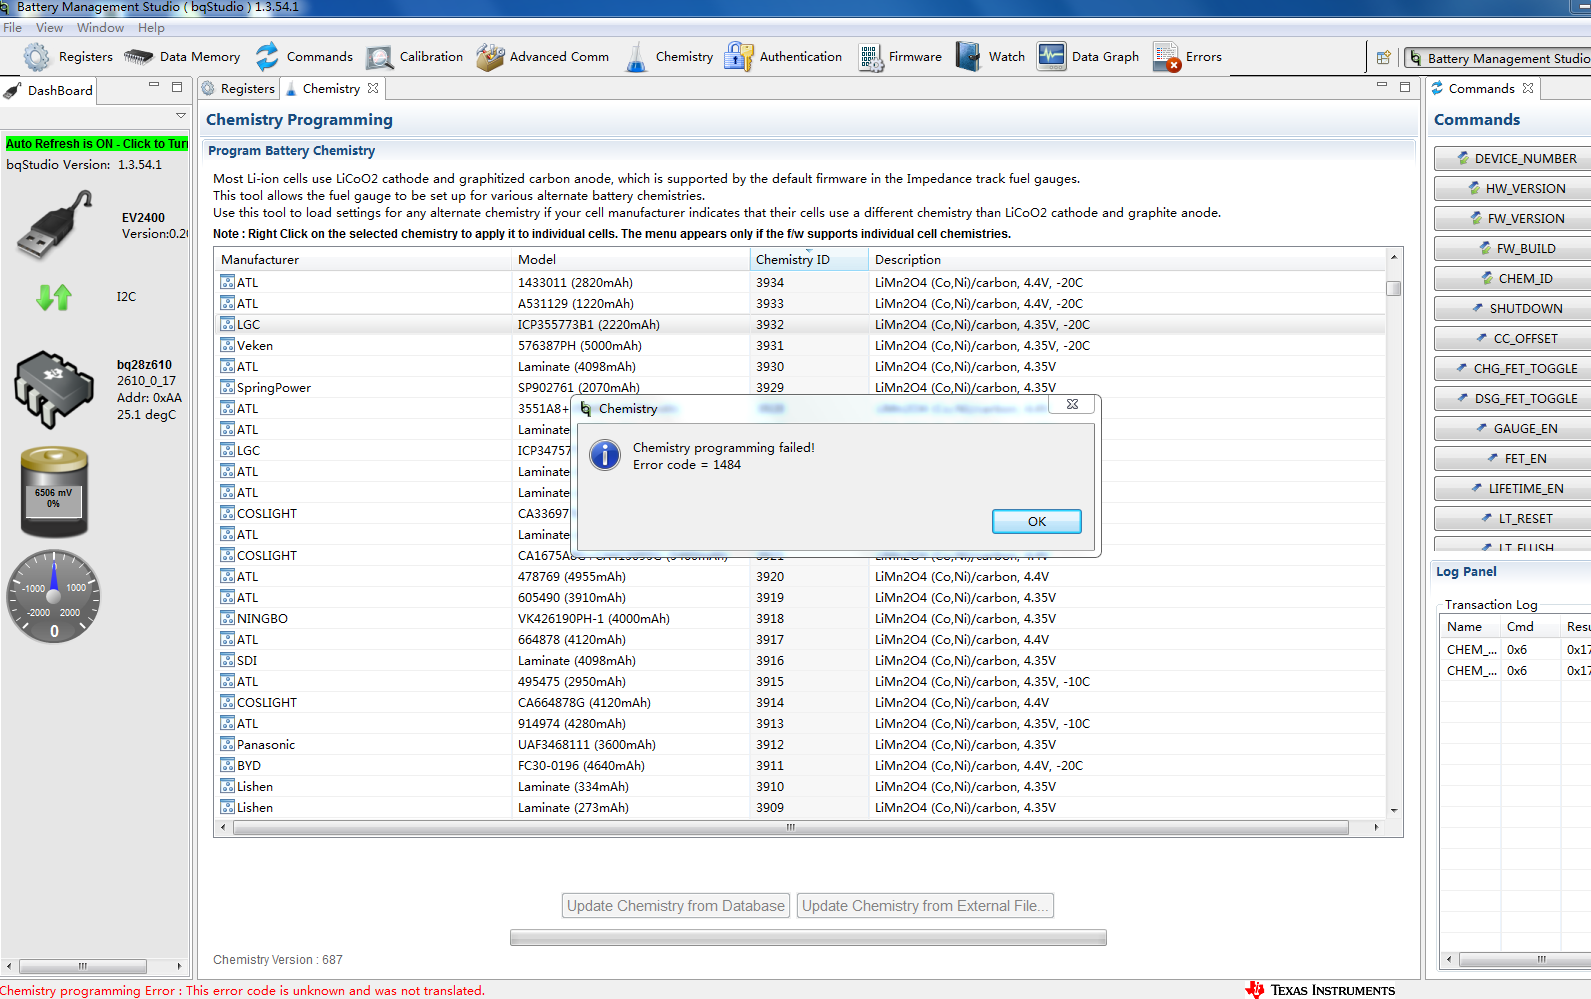Run the FW_BUILD command
The height and width of the screenshot is (999, 1591).
pyautogui.click(x=1514, y=248)
